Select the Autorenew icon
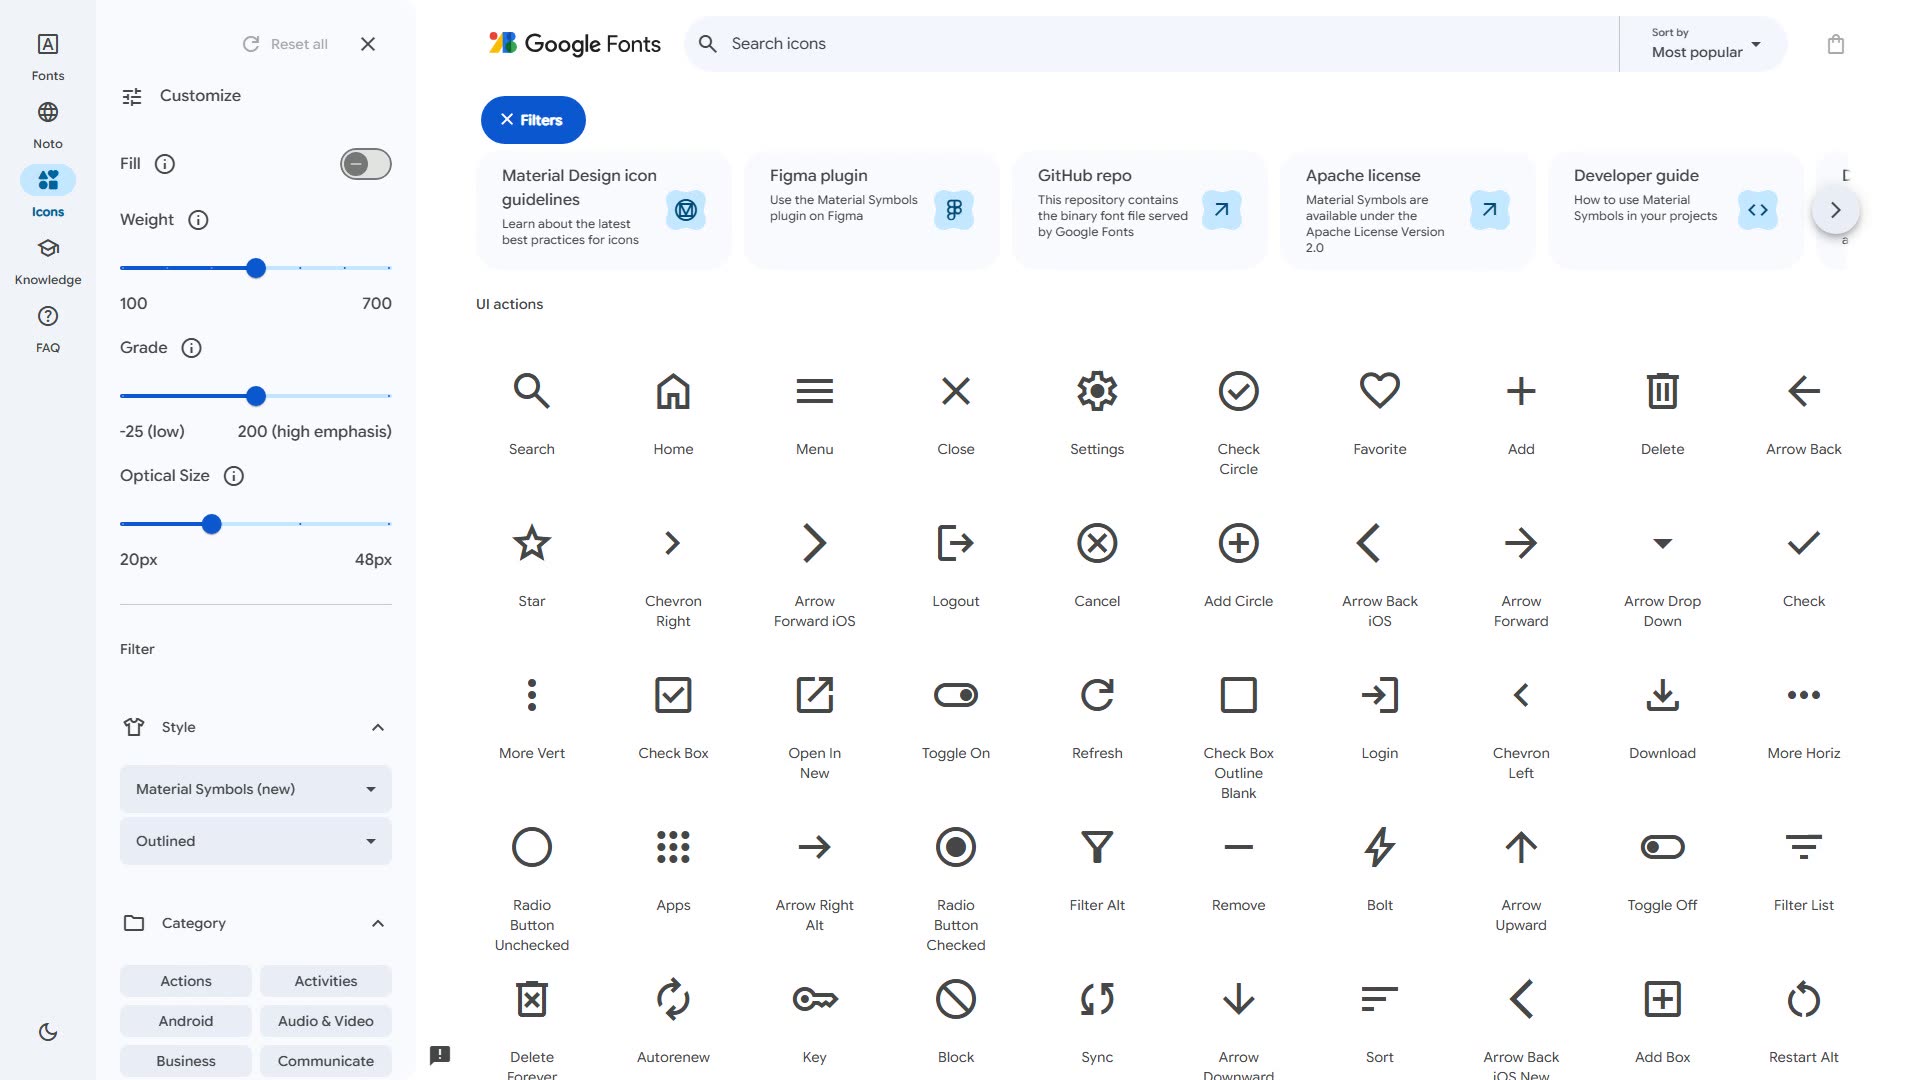Viewport: 1920px width, 1080px height. pyautogui.click(x=673, y=999)
